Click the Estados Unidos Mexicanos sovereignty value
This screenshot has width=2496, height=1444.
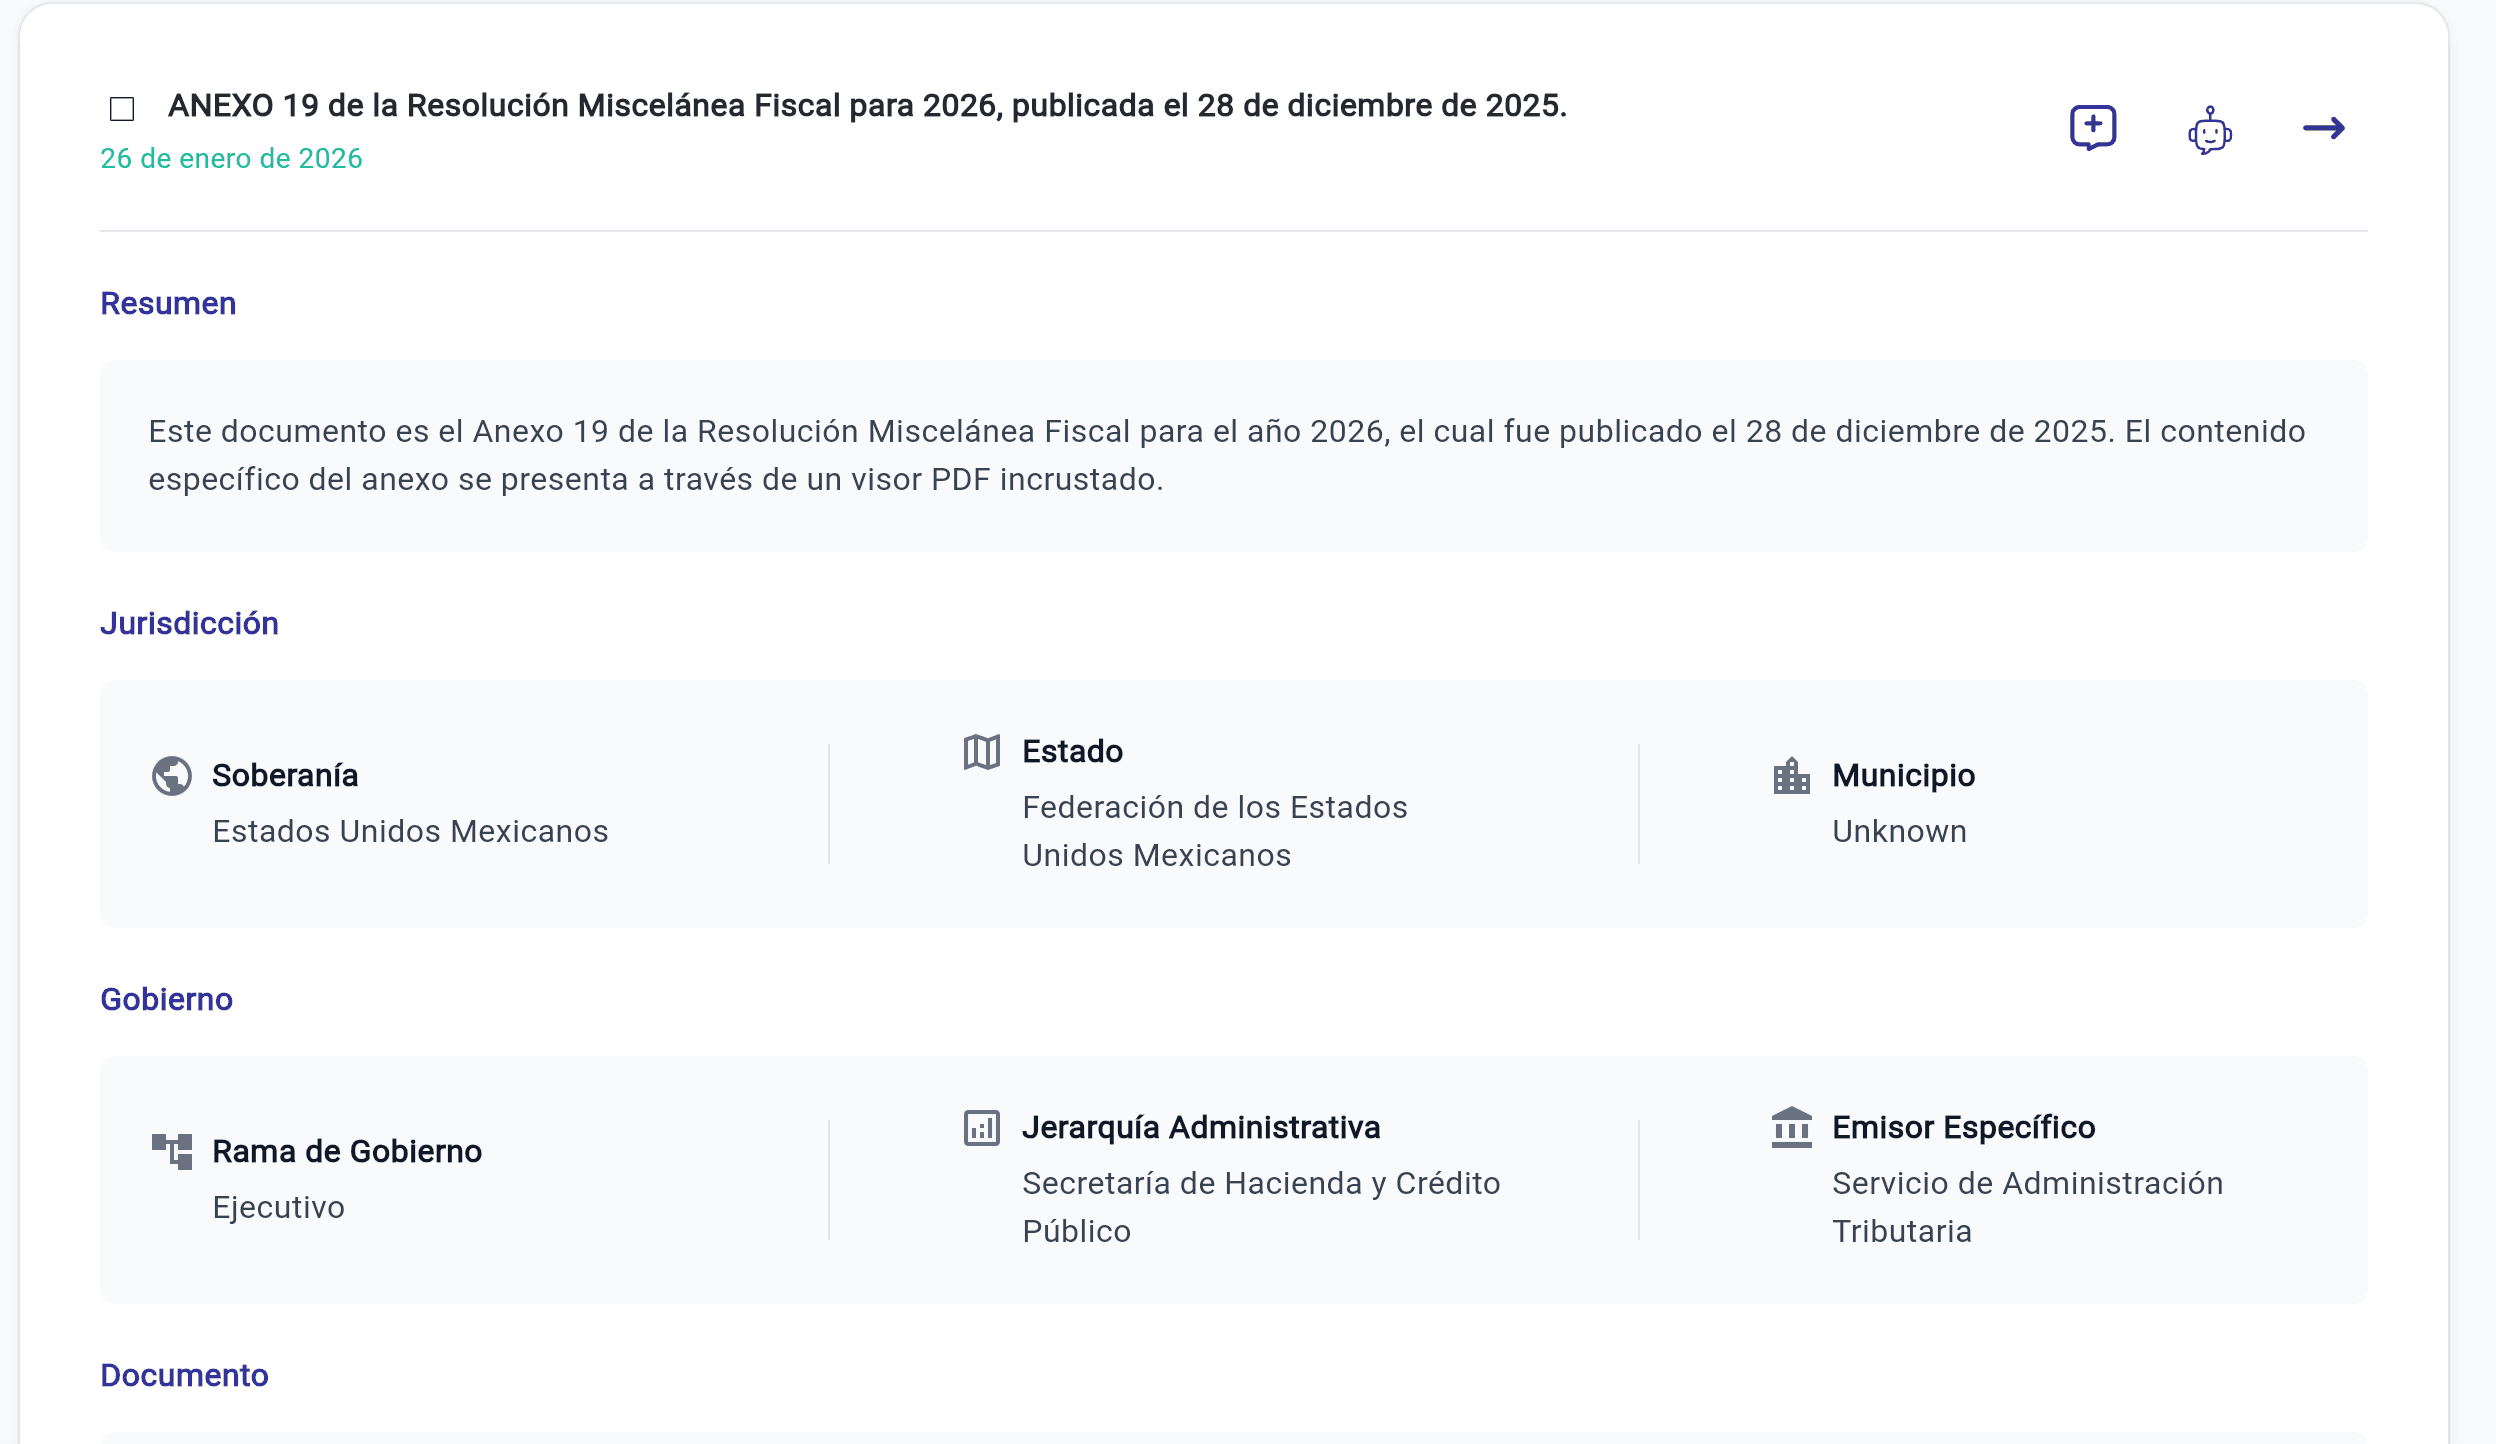click(410, 832)
